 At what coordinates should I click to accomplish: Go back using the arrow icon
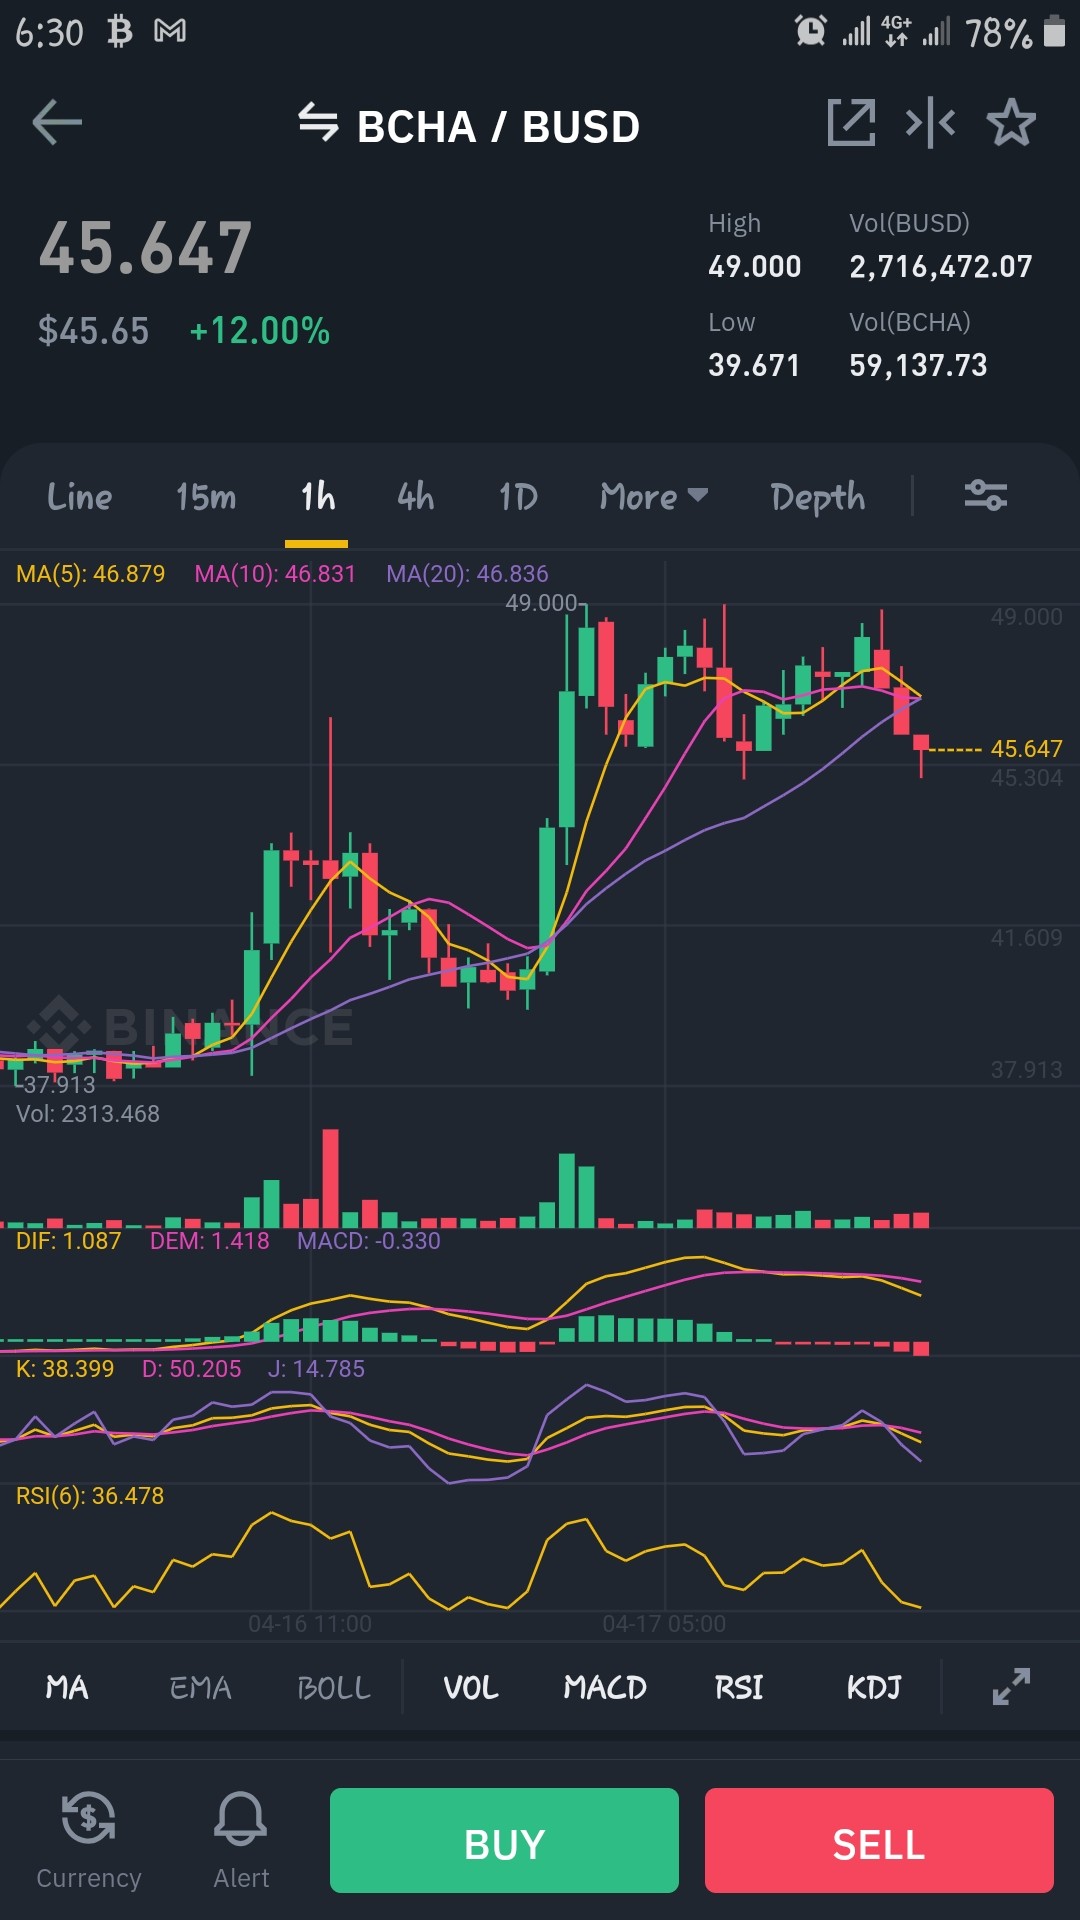(57, 124)
